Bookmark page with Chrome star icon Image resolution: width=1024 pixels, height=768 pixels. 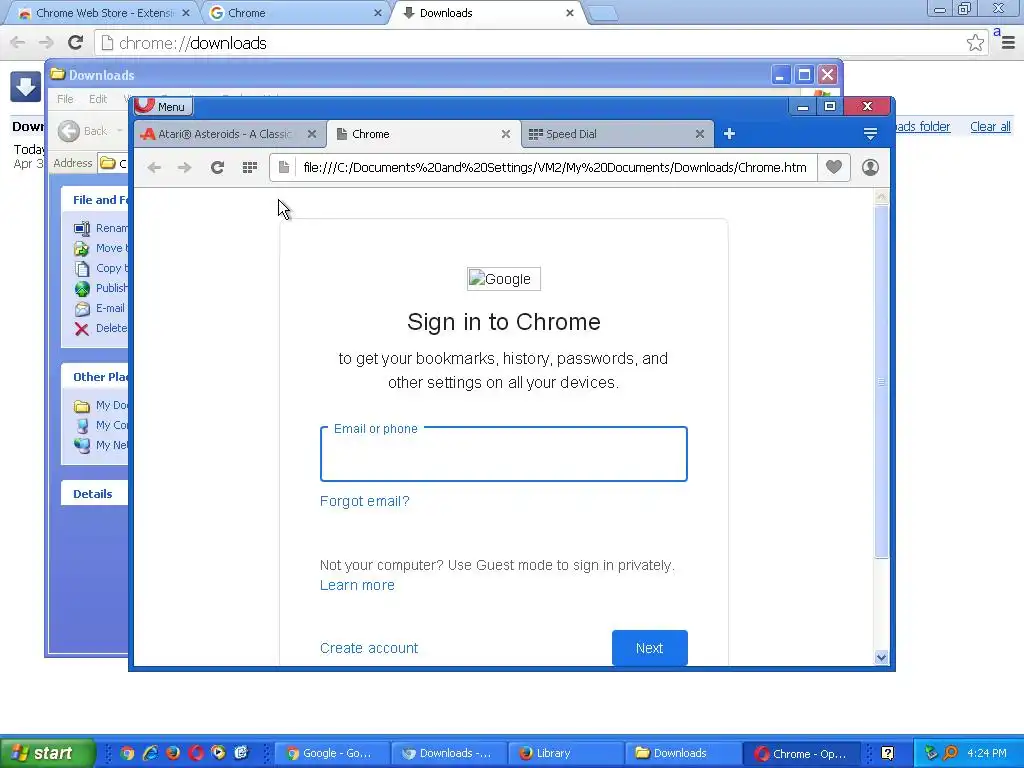(975, 42)
